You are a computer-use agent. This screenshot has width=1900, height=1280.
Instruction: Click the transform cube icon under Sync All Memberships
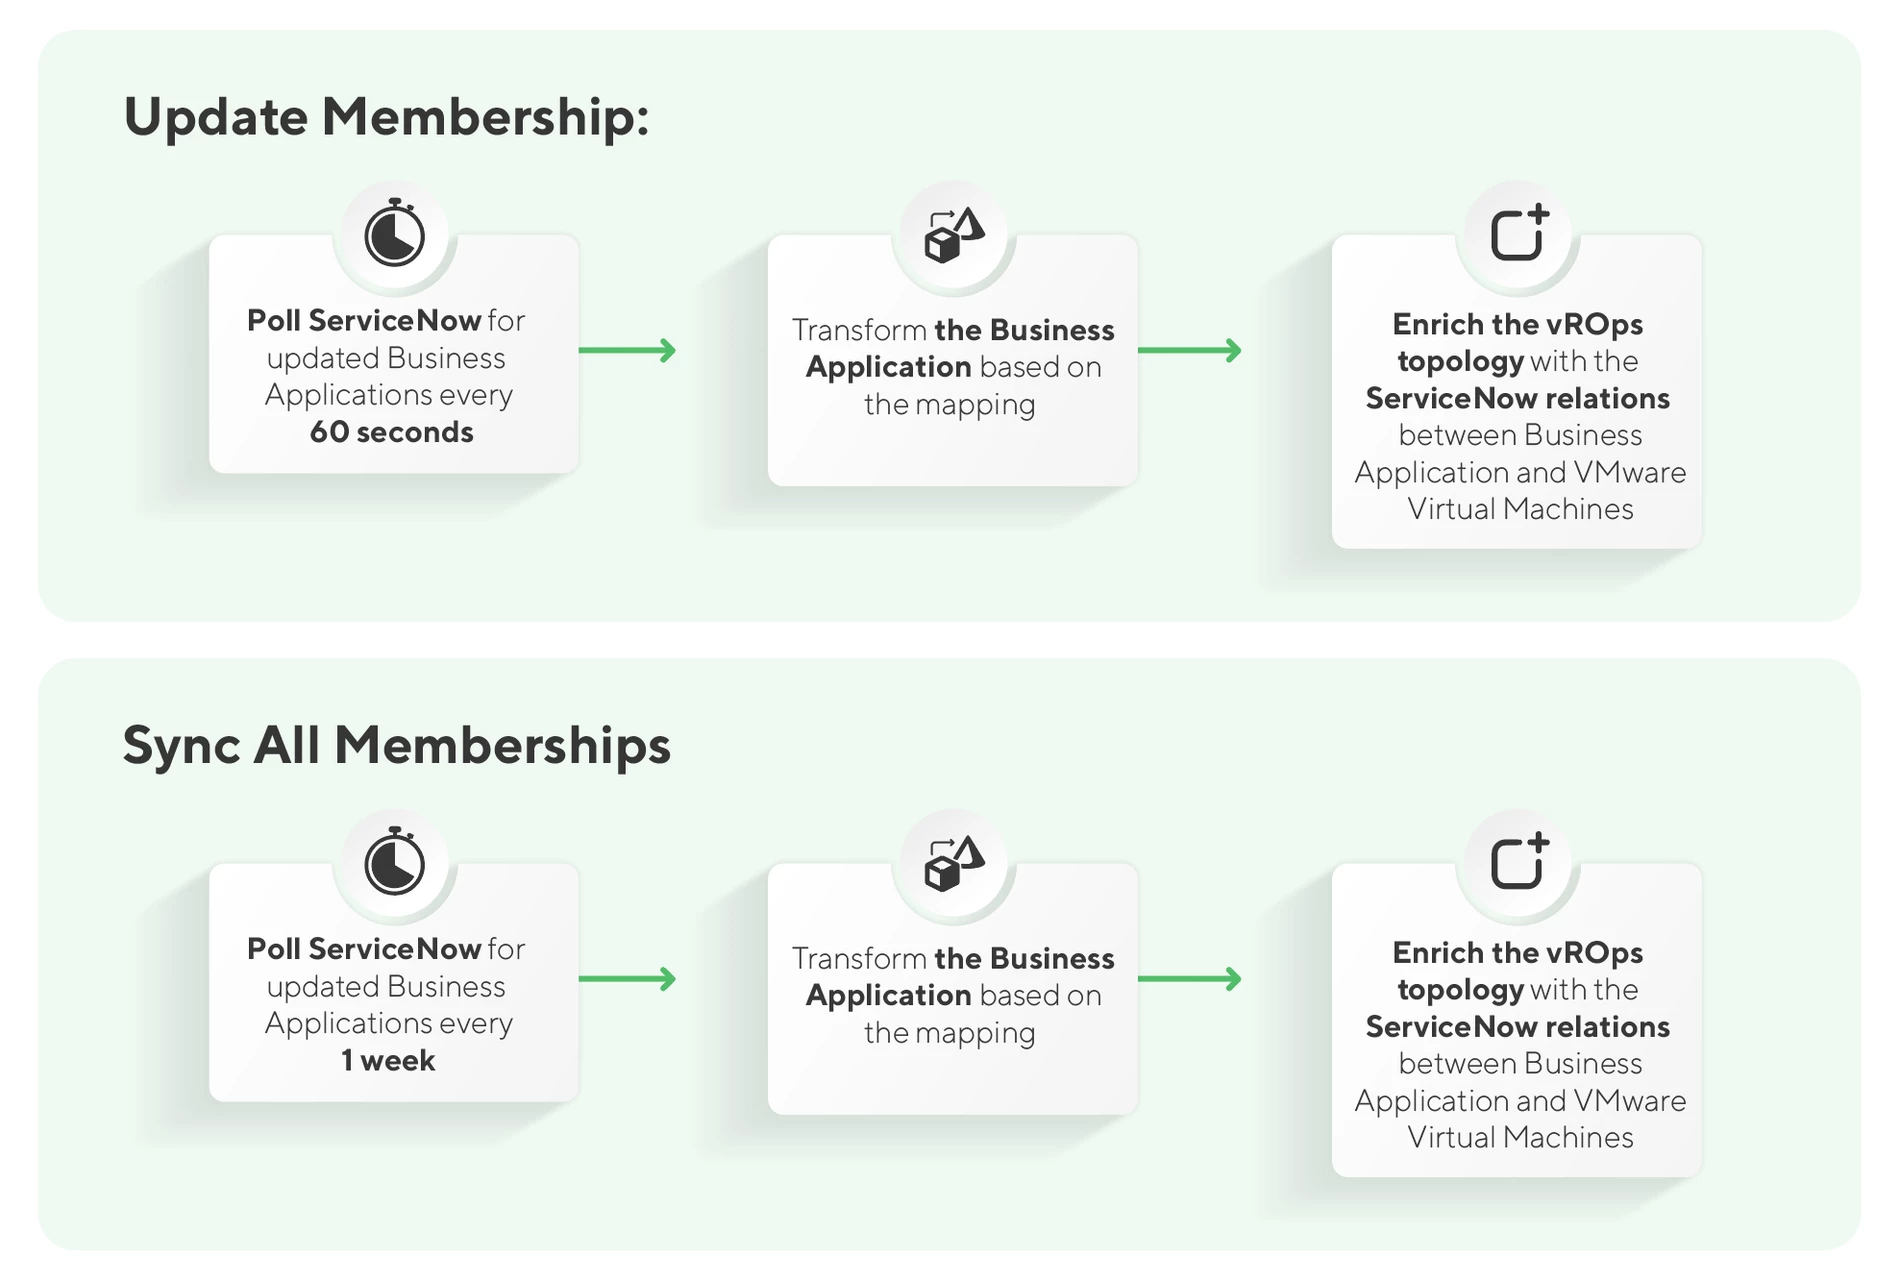pyautogui.click(x=954, y=864)
